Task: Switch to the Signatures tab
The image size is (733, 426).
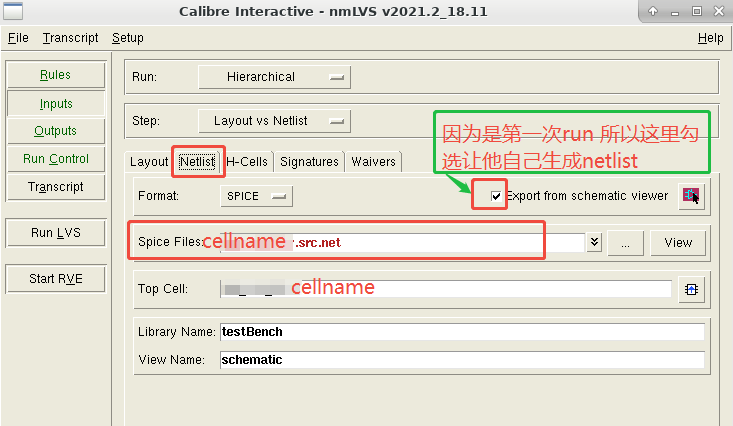Action: (309, 162)
